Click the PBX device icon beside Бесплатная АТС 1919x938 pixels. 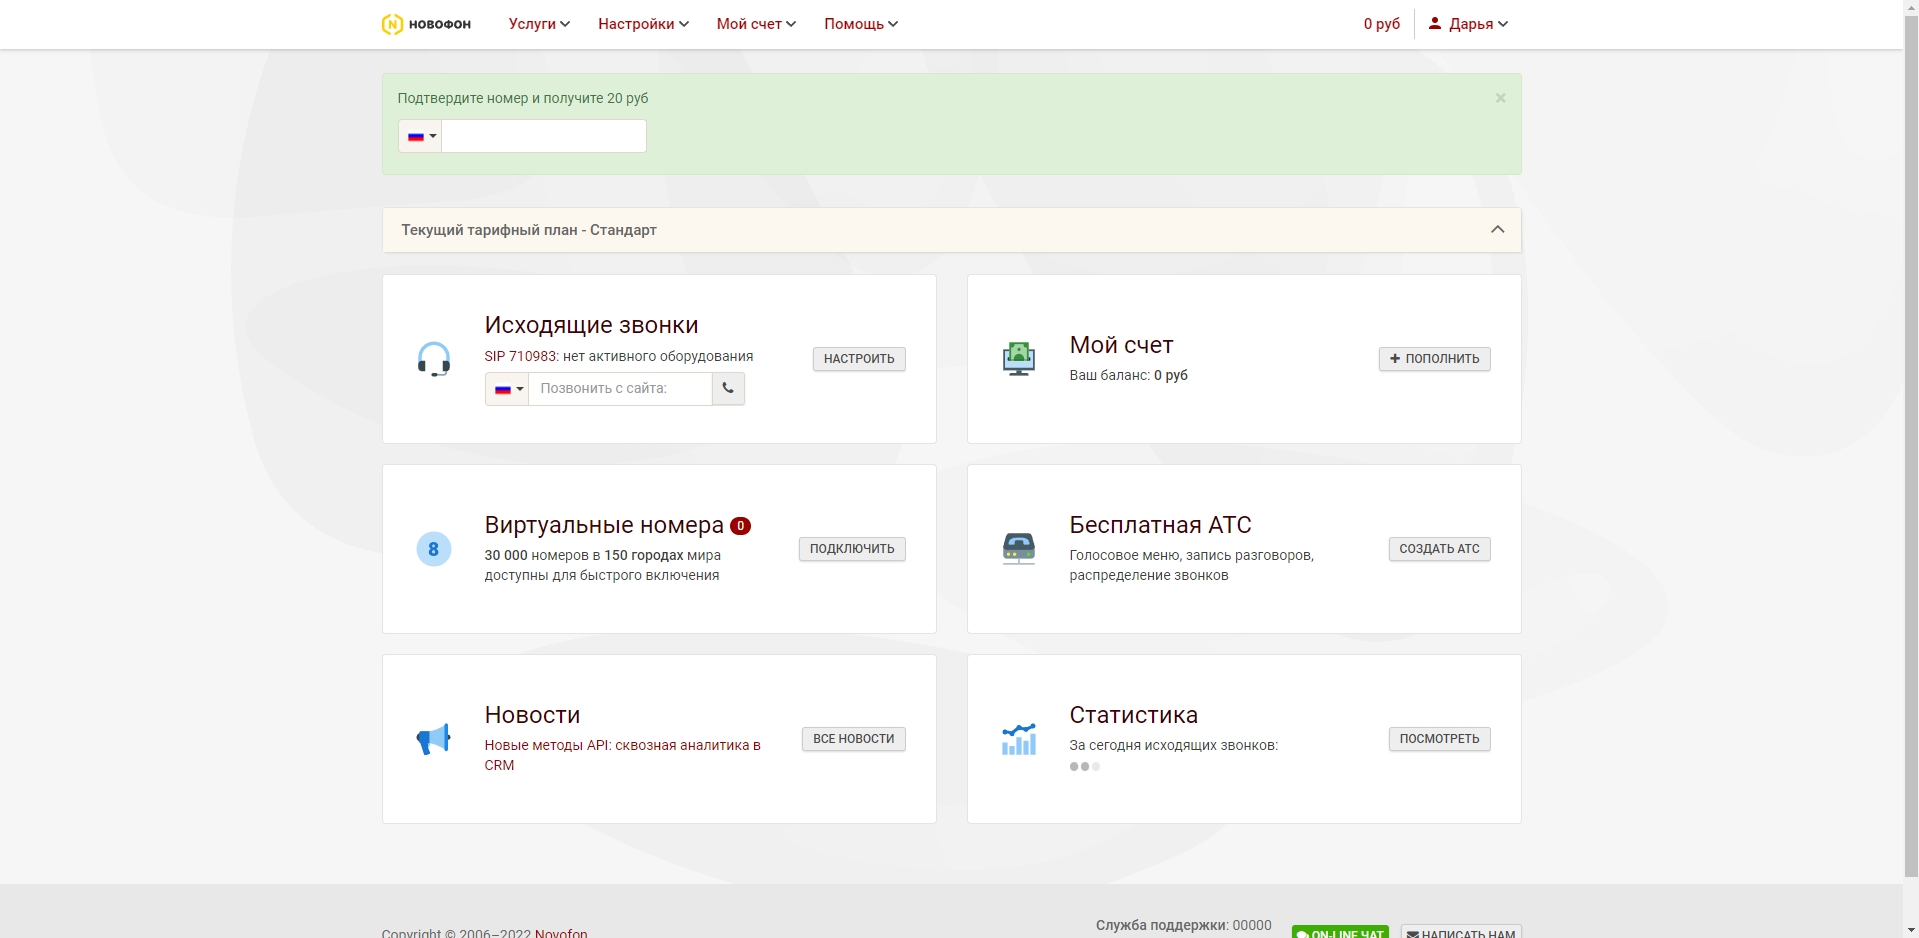click(1019, 549)
